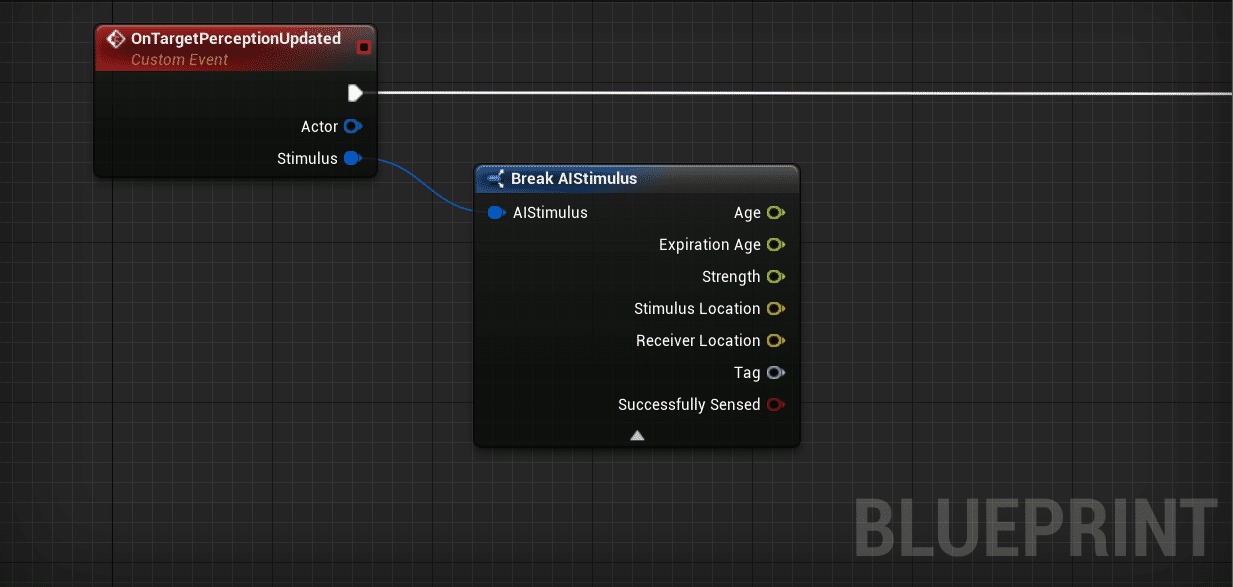Click the Stimulus pin label
Viewport: 1233px width, 587px height.
(307, 159)
